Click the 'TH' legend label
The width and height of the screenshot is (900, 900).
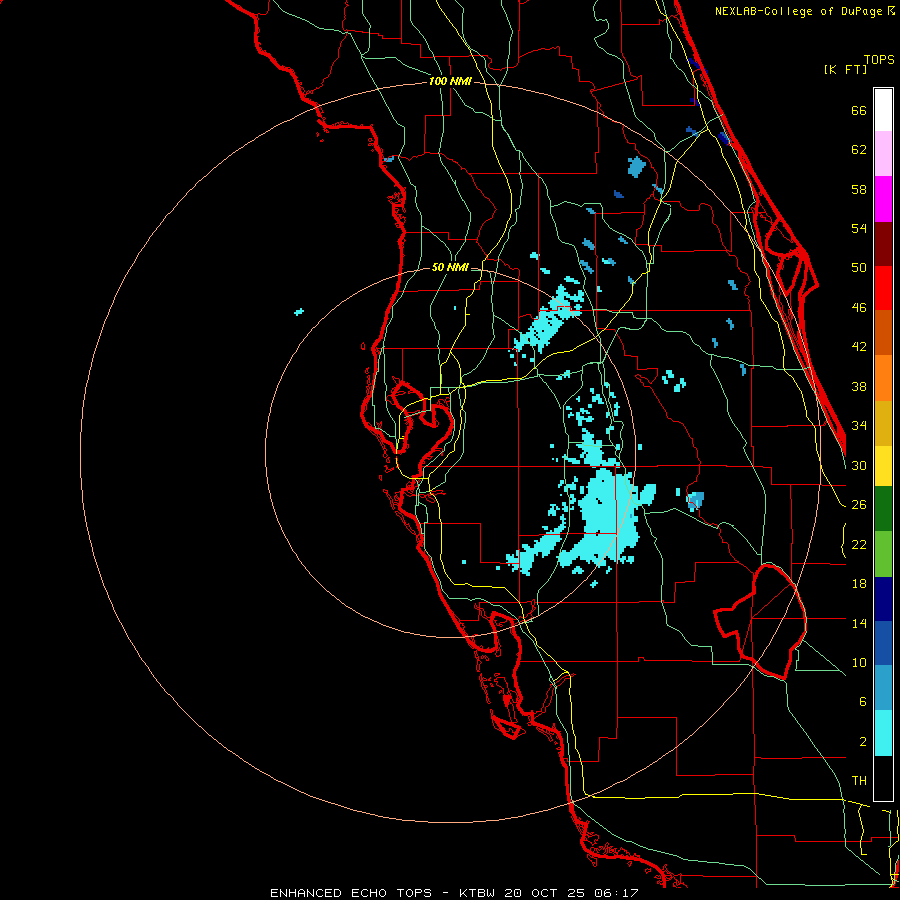coord(859,781)
